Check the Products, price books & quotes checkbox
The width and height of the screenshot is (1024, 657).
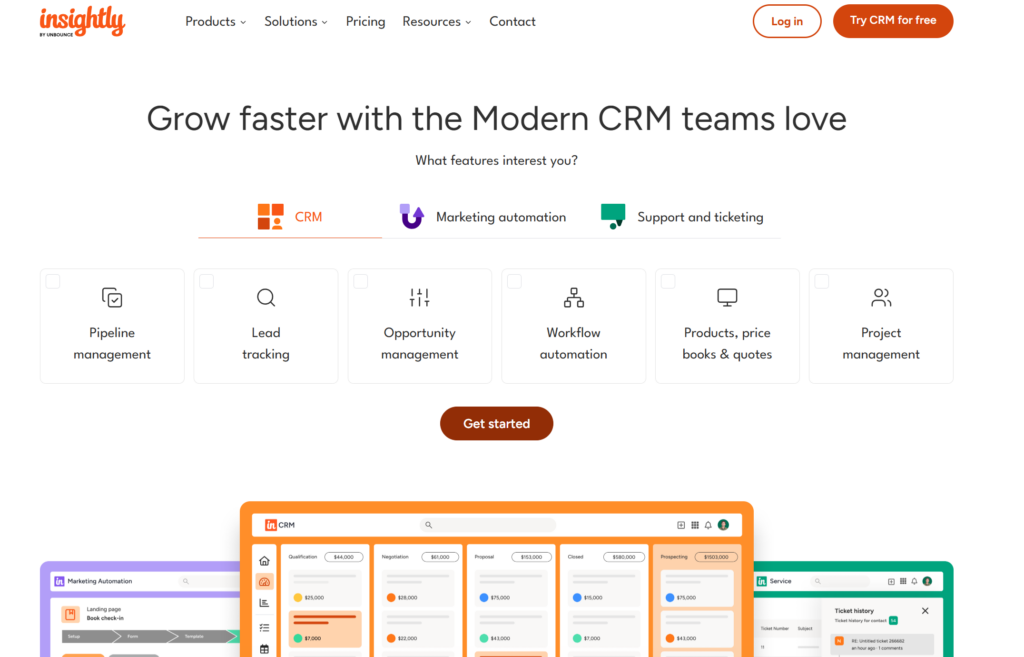(x=668, y=281)
